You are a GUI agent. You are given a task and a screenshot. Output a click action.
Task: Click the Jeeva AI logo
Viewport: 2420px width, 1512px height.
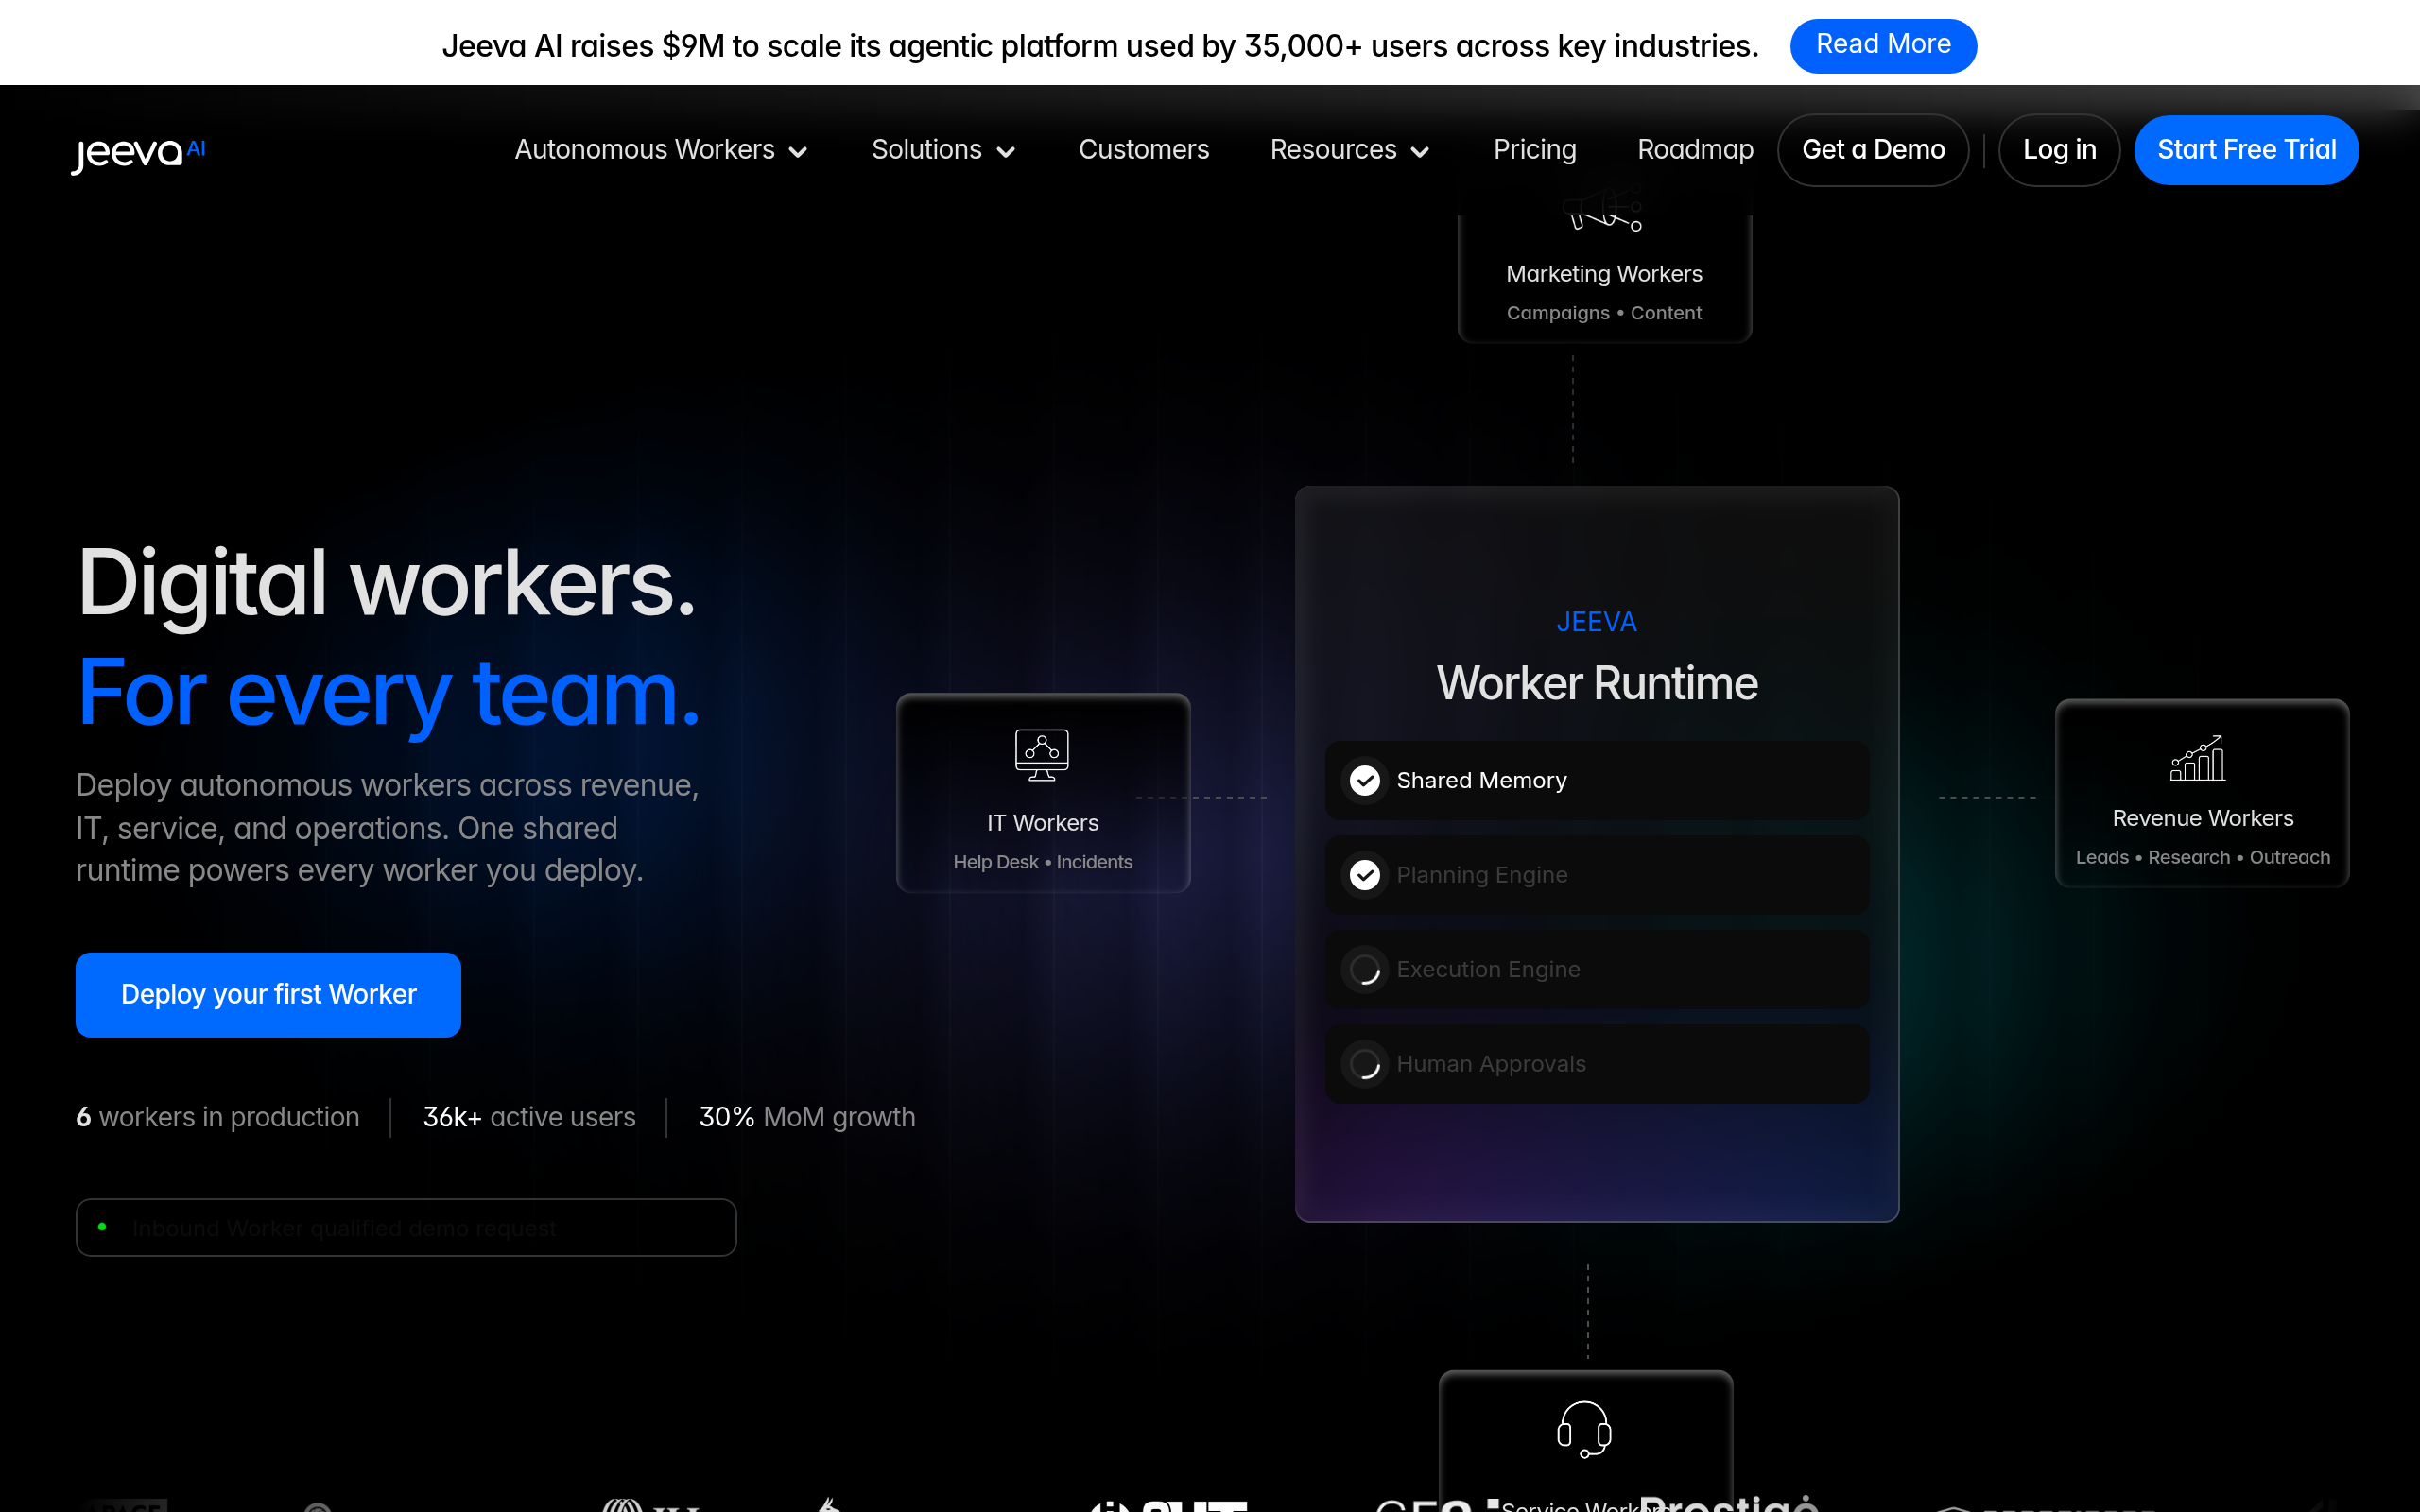click(138, 152)
